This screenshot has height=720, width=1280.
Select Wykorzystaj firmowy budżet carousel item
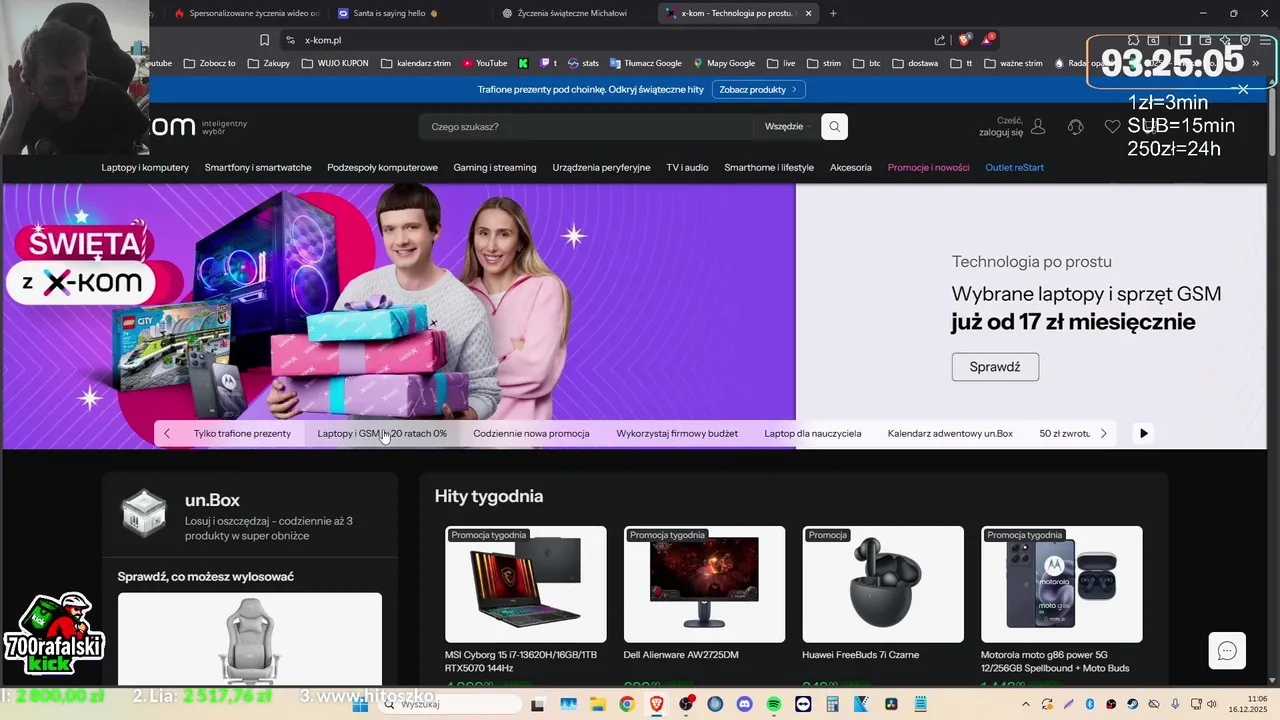677,433
